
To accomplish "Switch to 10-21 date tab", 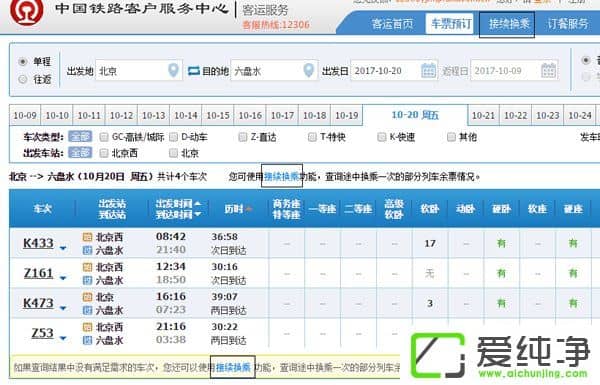I will tap(483, 116).
